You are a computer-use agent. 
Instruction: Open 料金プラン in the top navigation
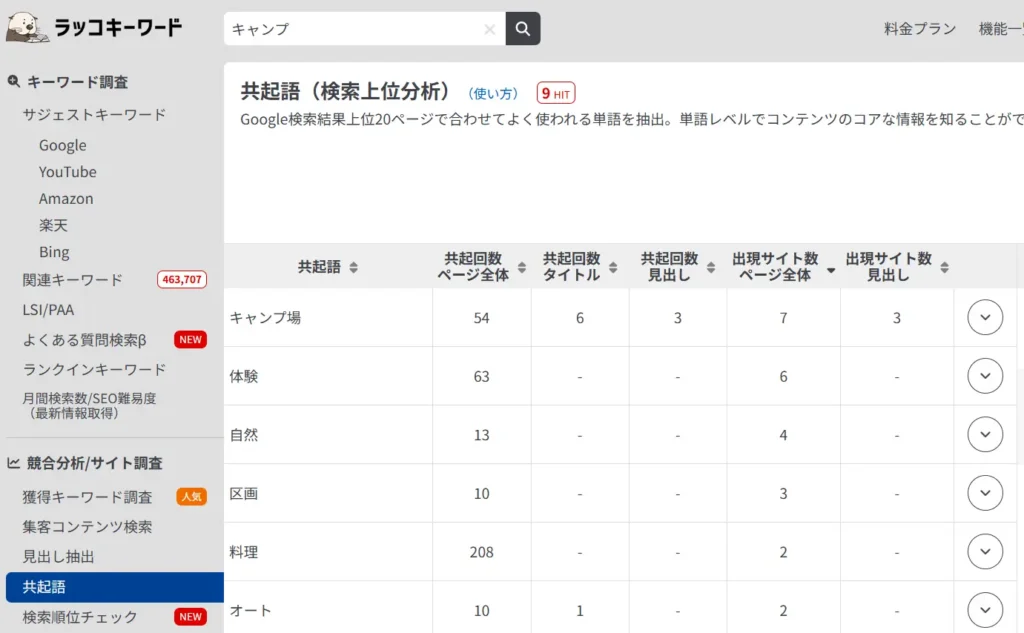(x=919, y=29)
